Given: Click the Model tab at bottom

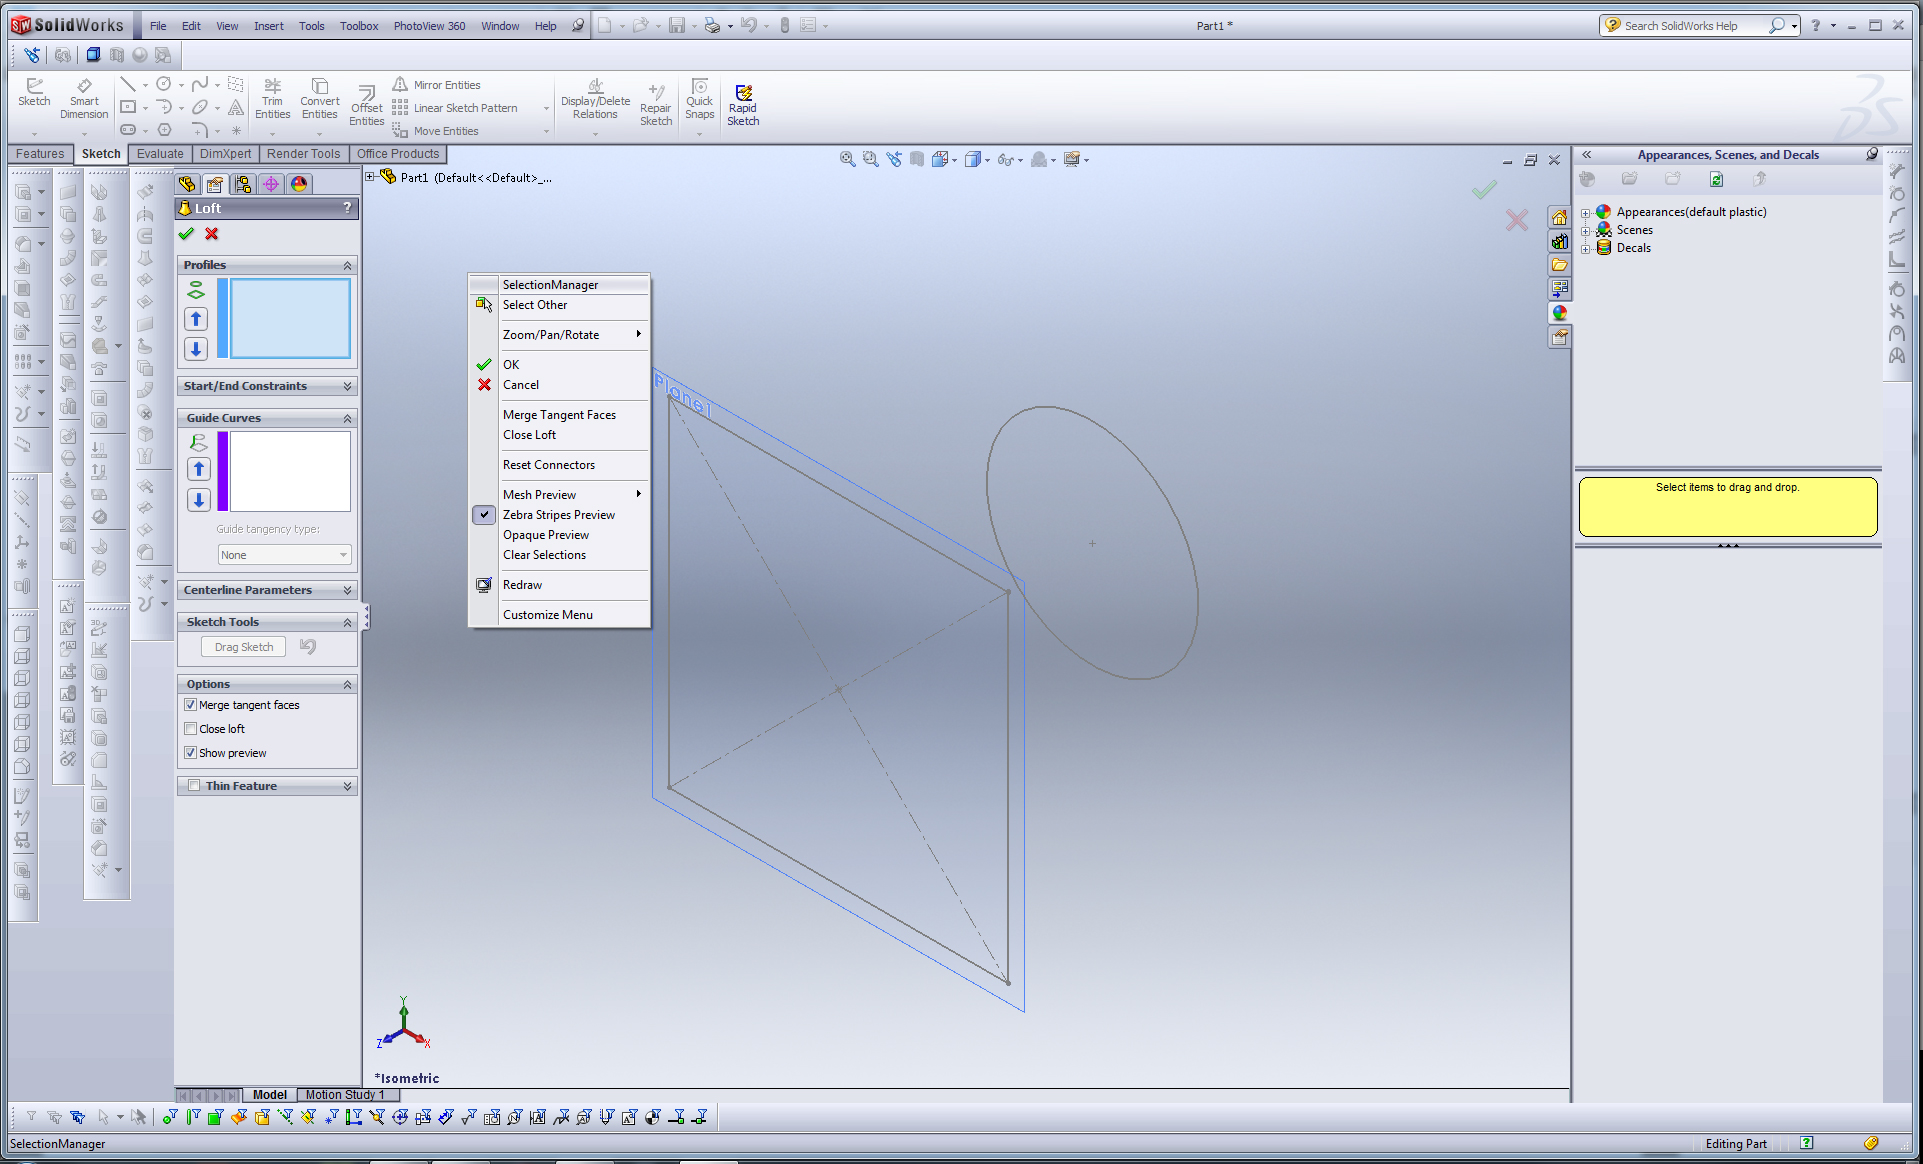Looking at the screenshot, I should pos(269,1095).
